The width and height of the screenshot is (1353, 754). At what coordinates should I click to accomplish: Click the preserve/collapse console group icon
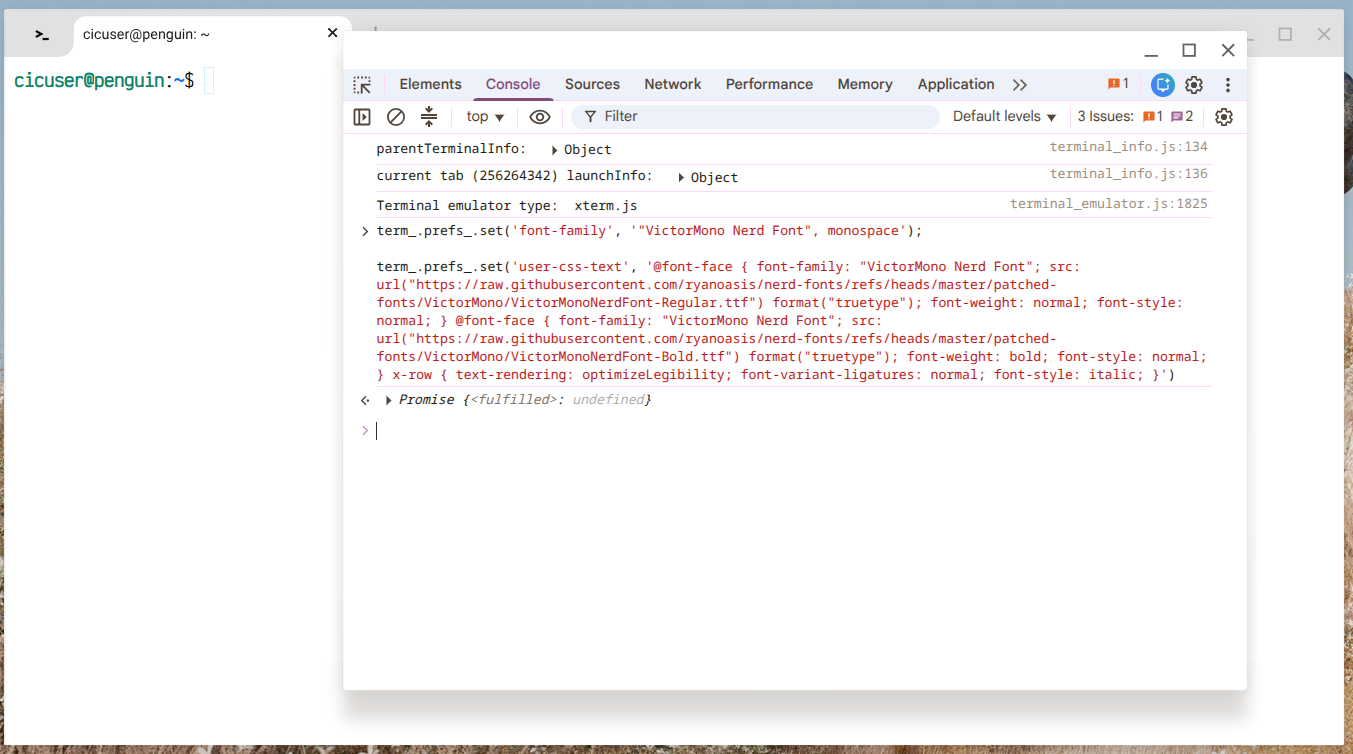pos(429,117)
